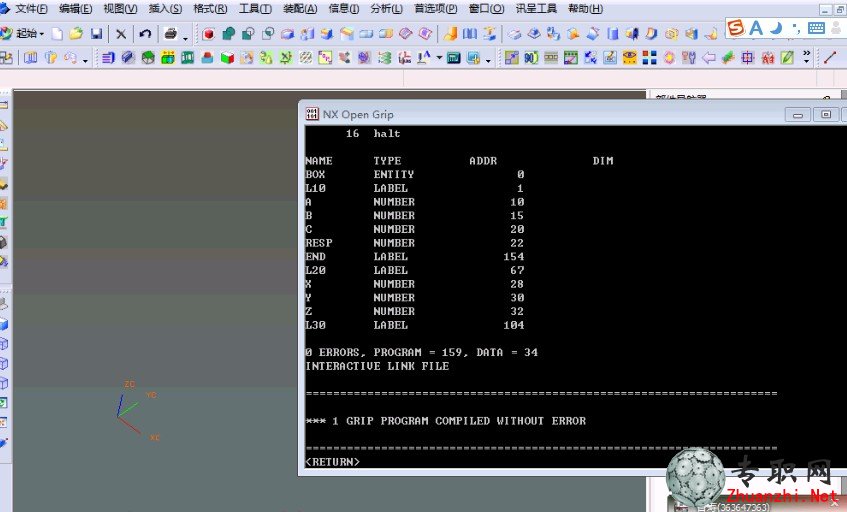Open the Sogou soft keyboard
The image size is (847, 512).
[817, 28]
